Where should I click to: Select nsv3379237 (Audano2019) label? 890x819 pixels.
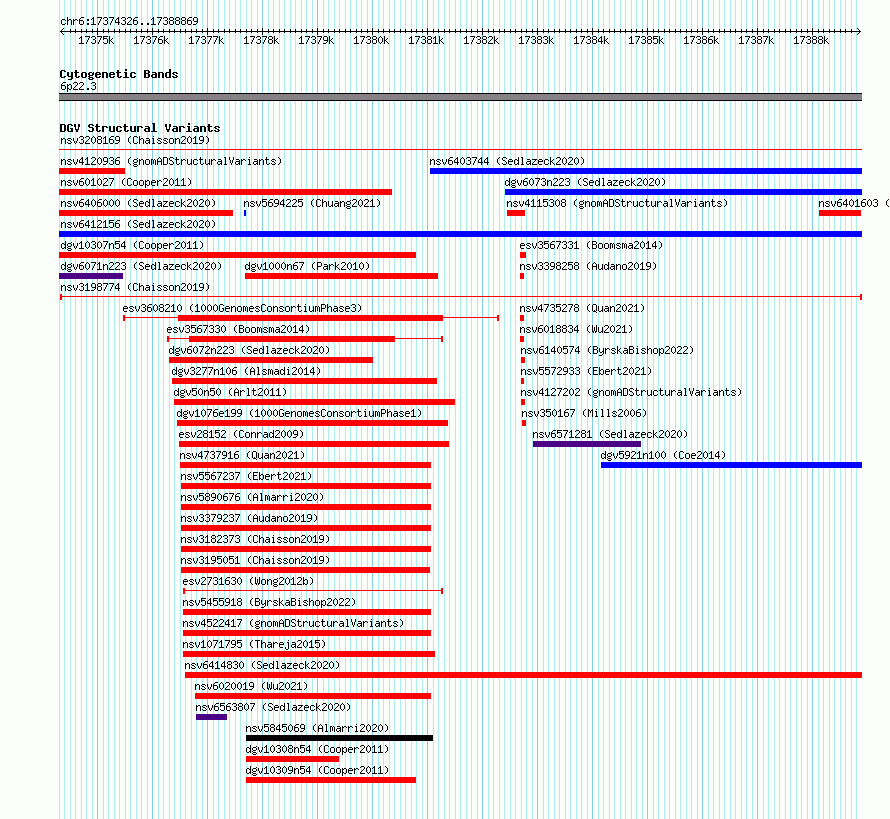coord(249,518)
